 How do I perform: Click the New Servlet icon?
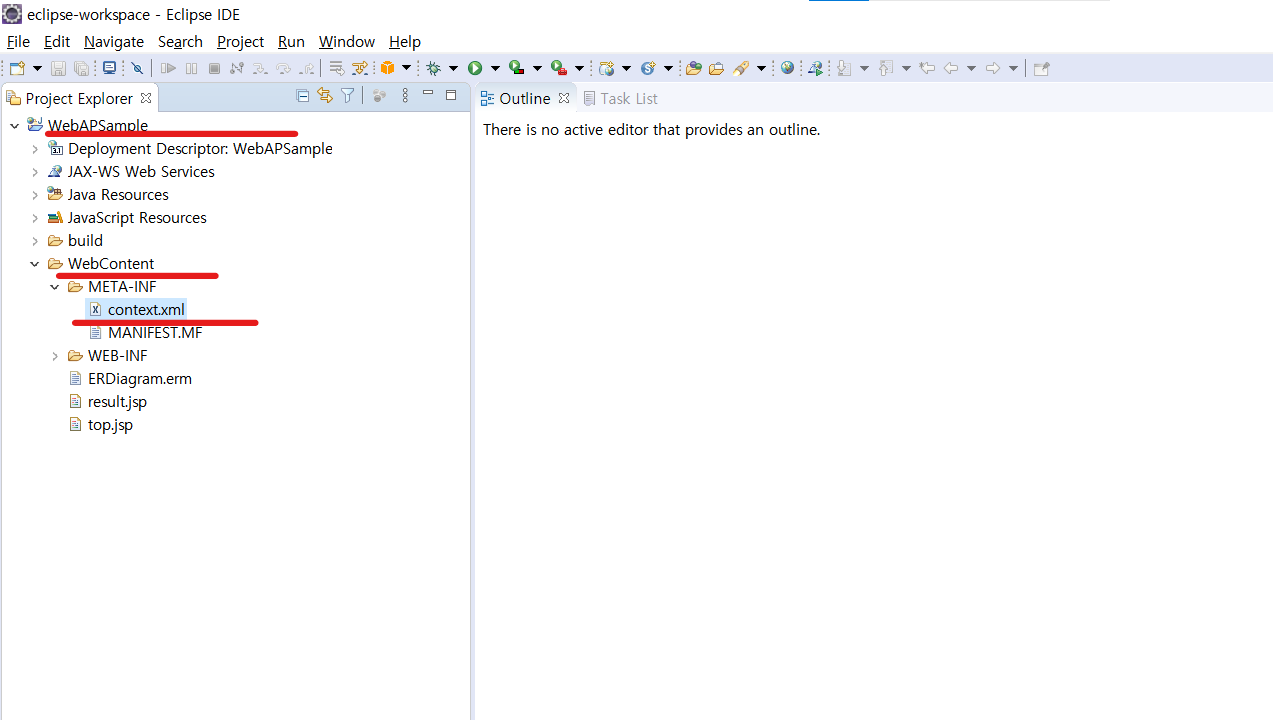pos(648,68)
